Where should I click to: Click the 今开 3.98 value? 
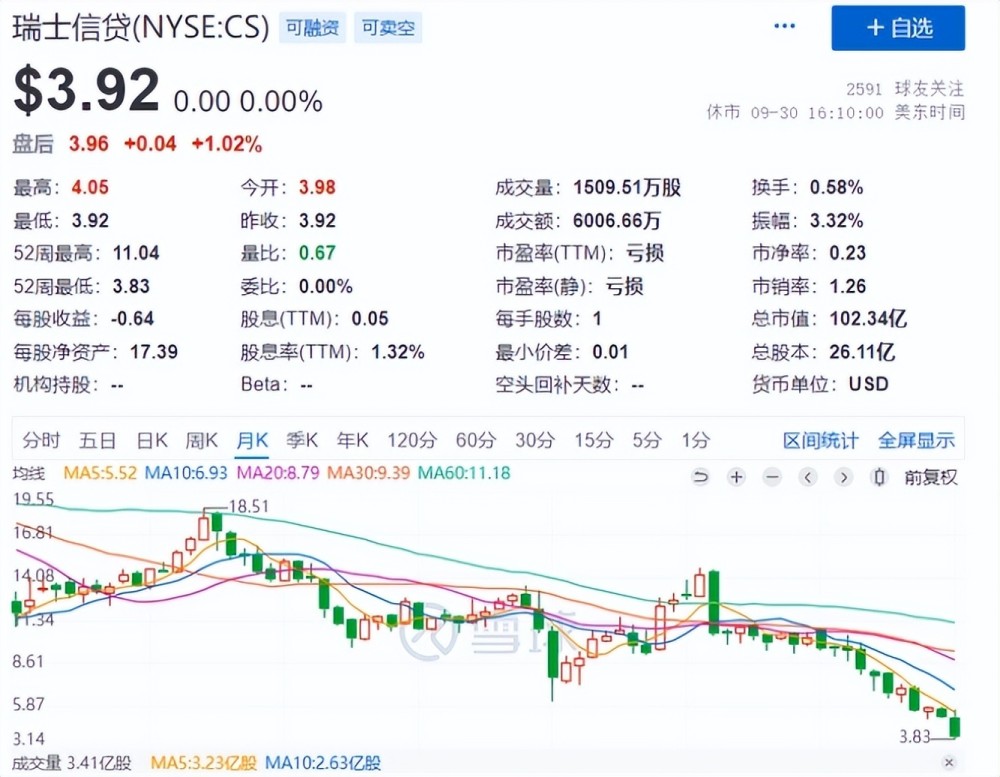pos(317,188)
